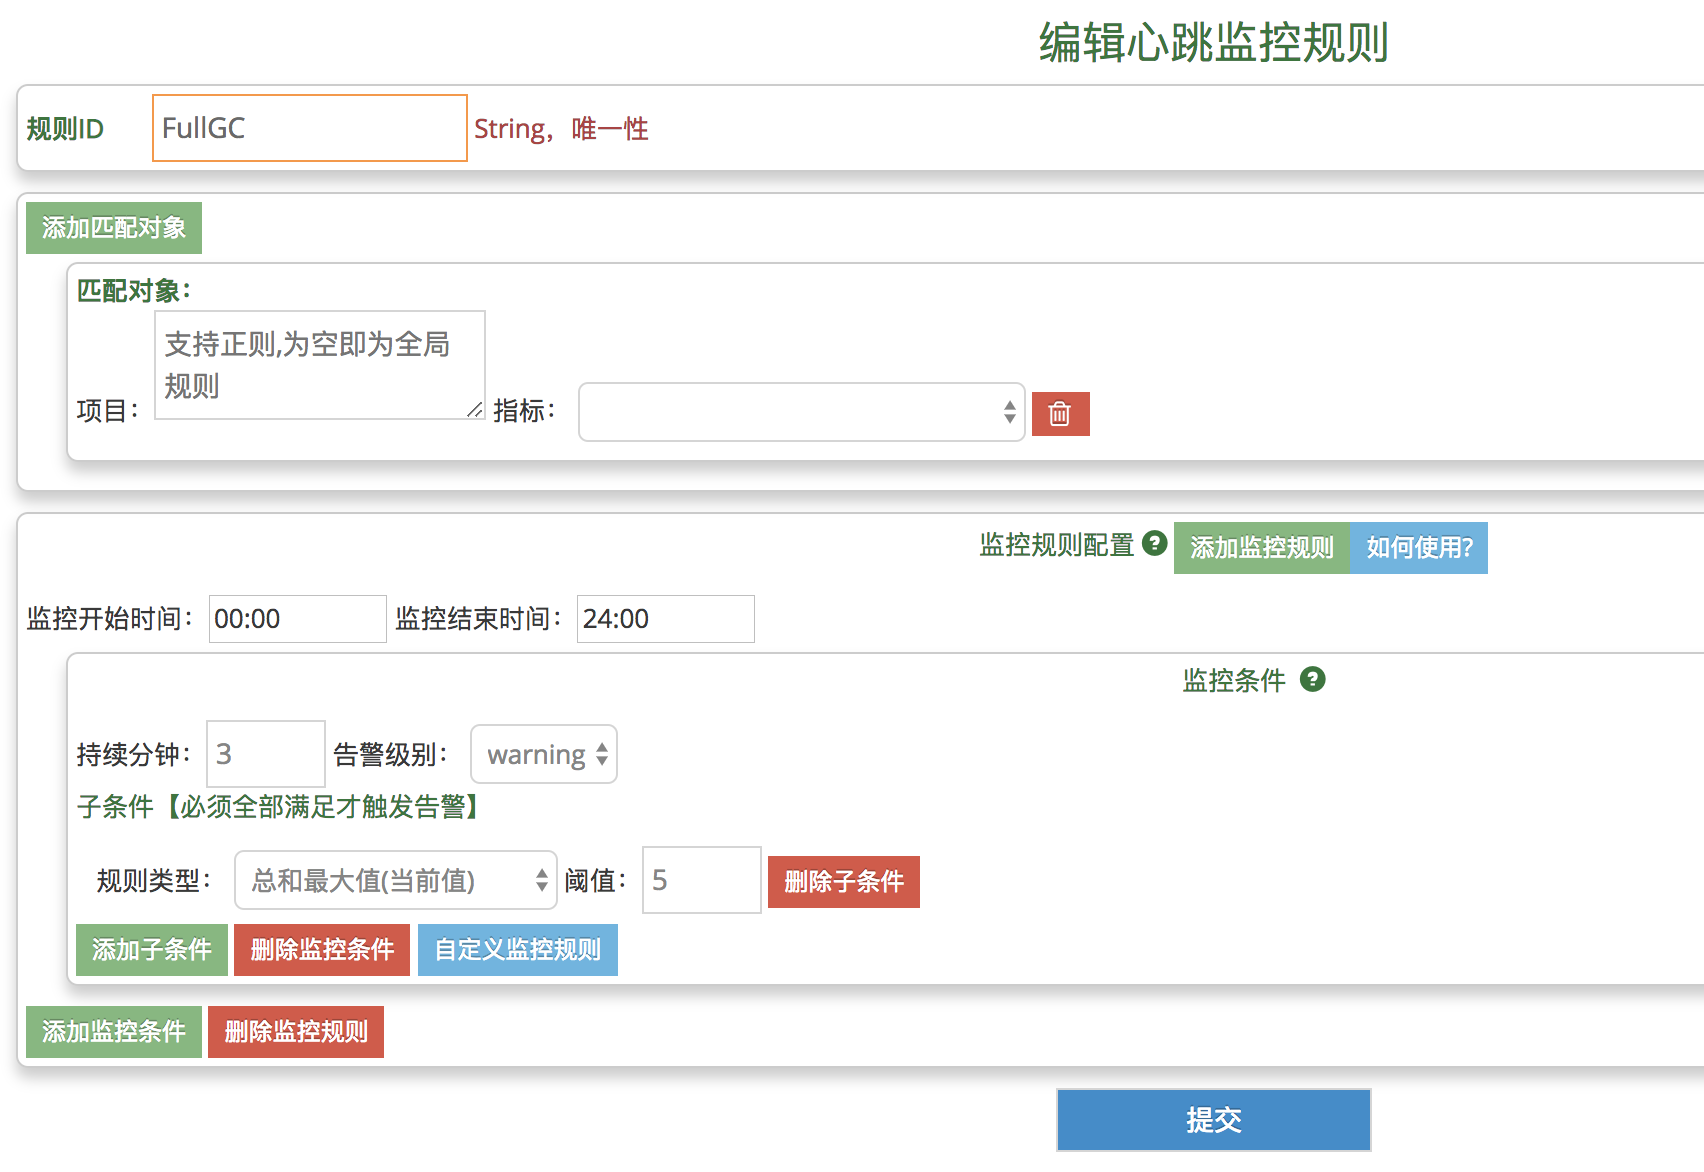Click the red trash icon to delete match object
Viewport: 1704px width, 1172px height.
click(1060, 414)
